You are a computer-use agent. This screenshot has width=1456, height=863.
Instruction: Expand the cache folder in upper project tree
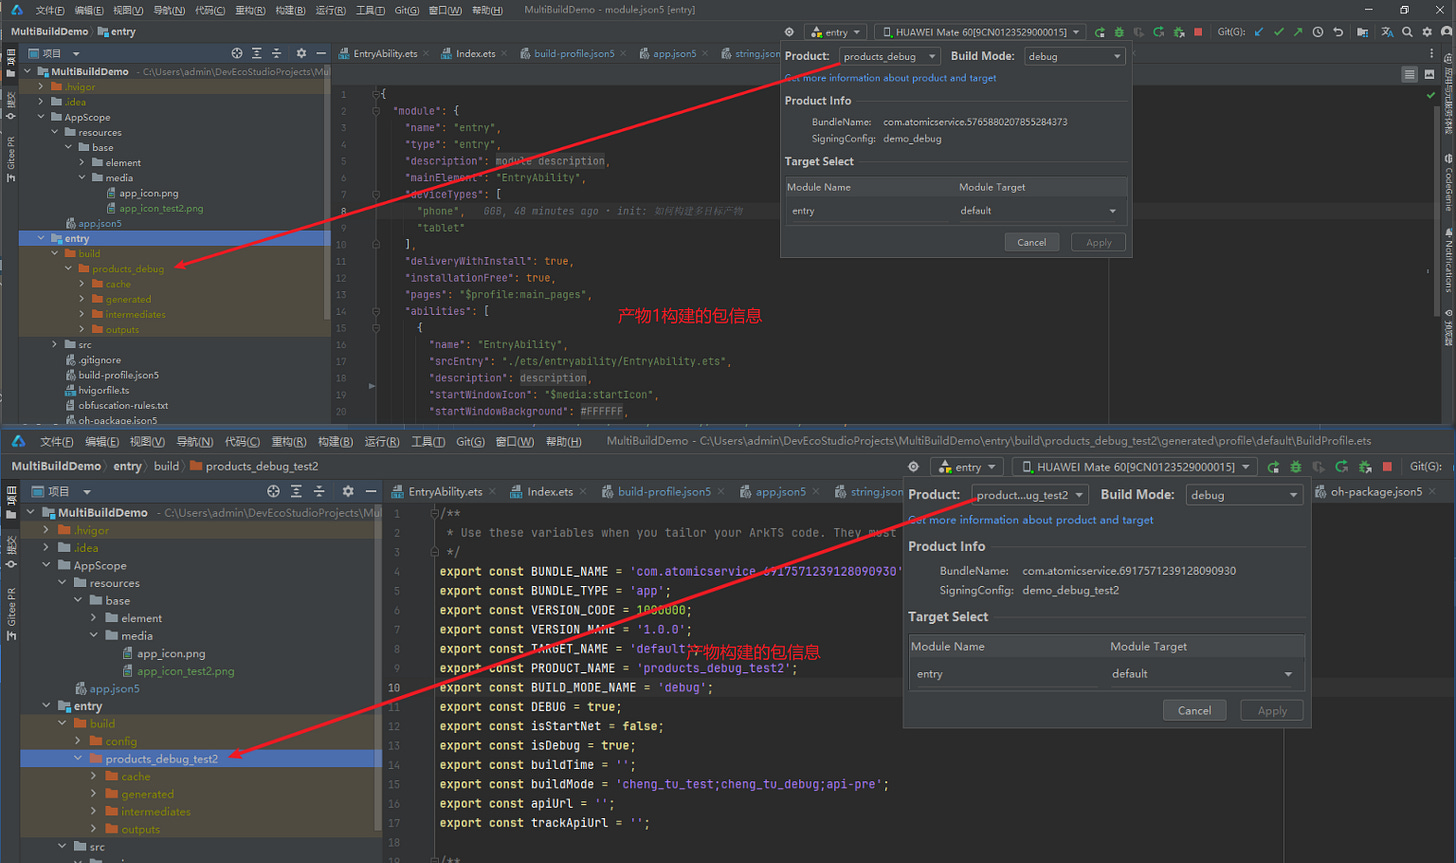coord(82,284)
